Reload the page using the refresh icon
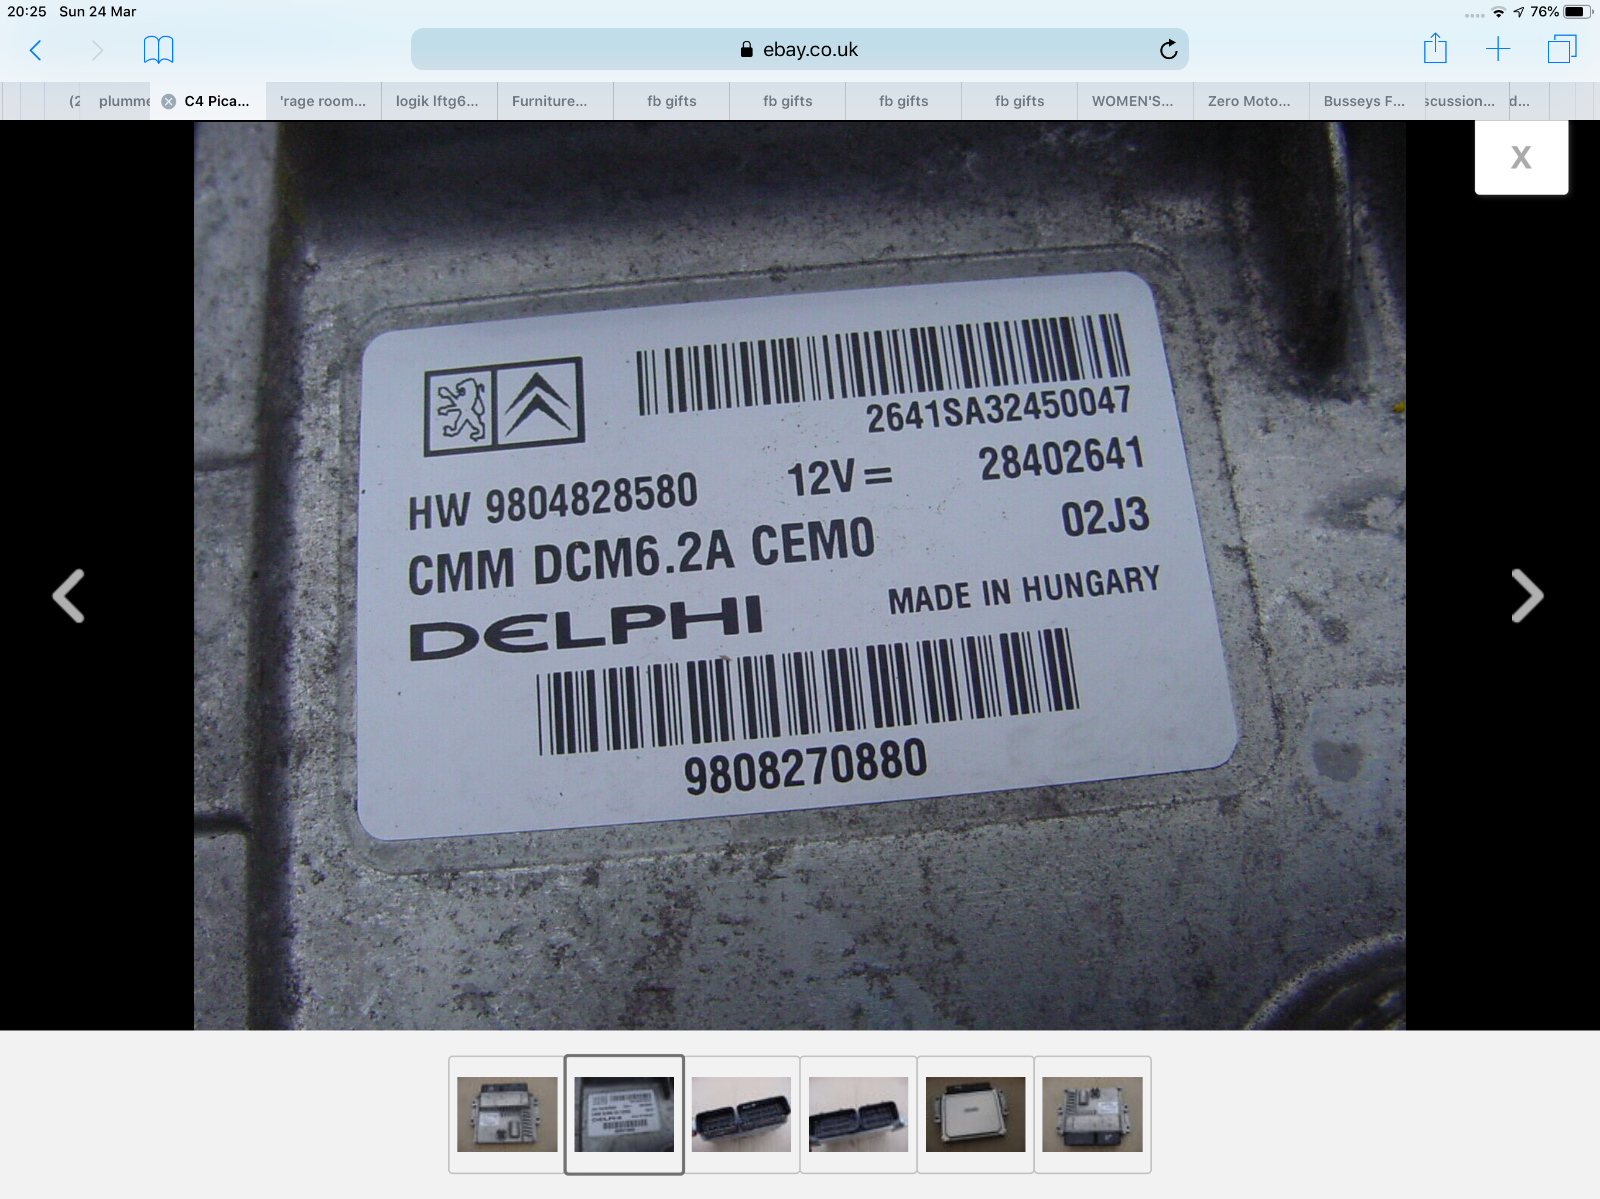The height and width of the screenshot is (1199, 1600). click(x=1168, y=49)
